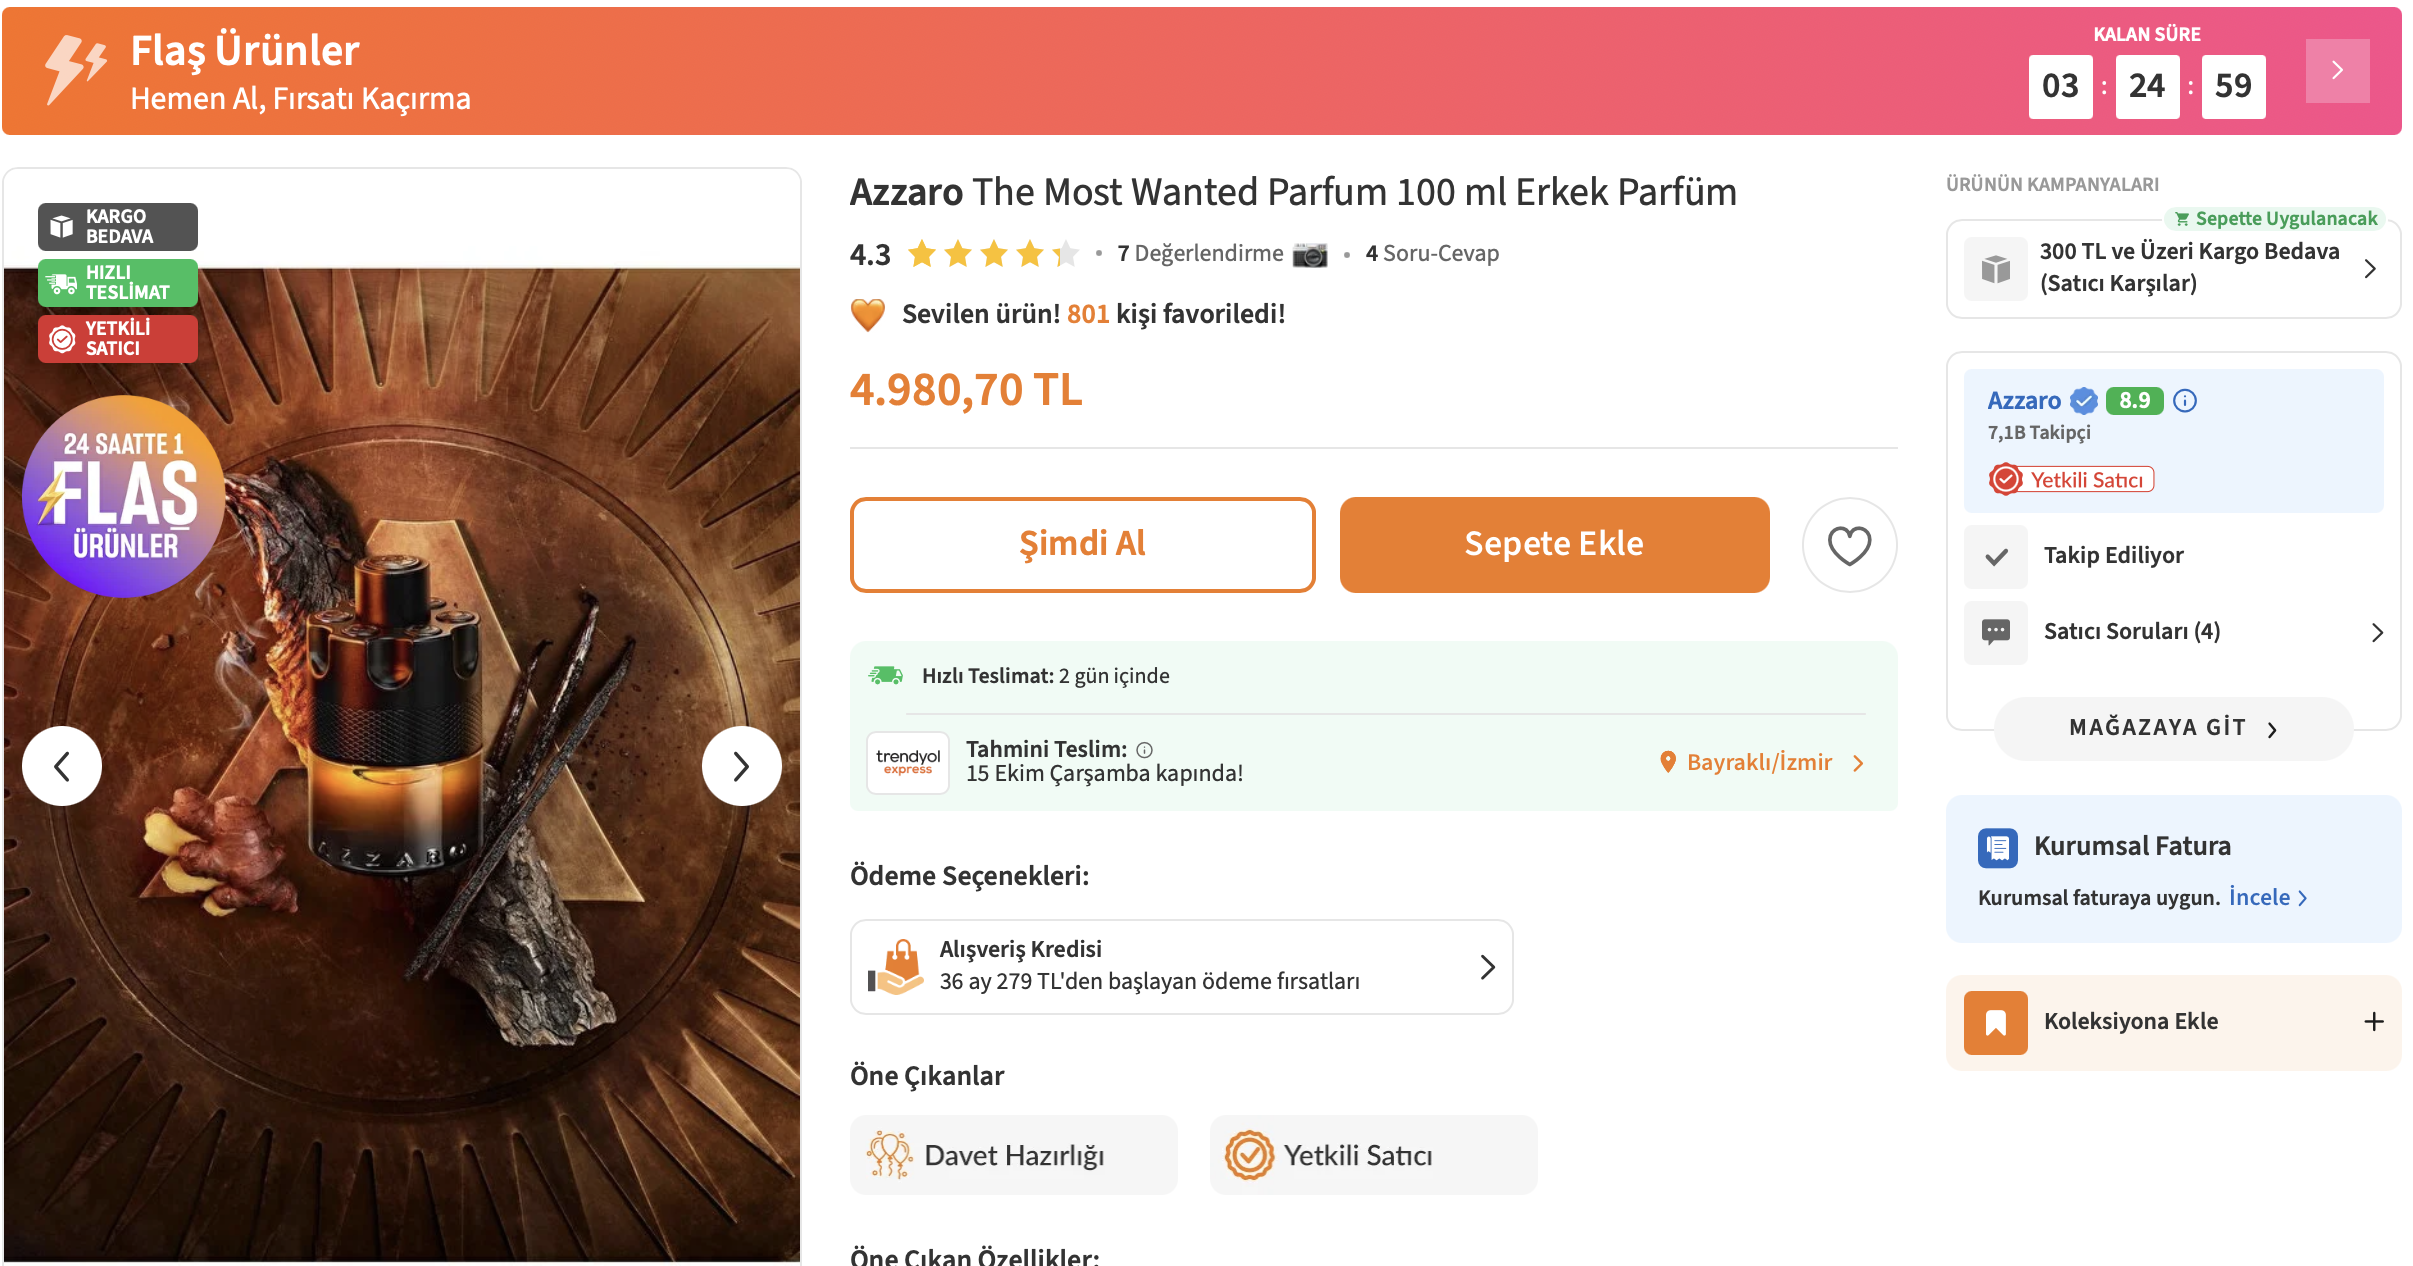Expand the Alışveriş Kredisi payment option
2413x1266 pixels.
click(1181, 966)
